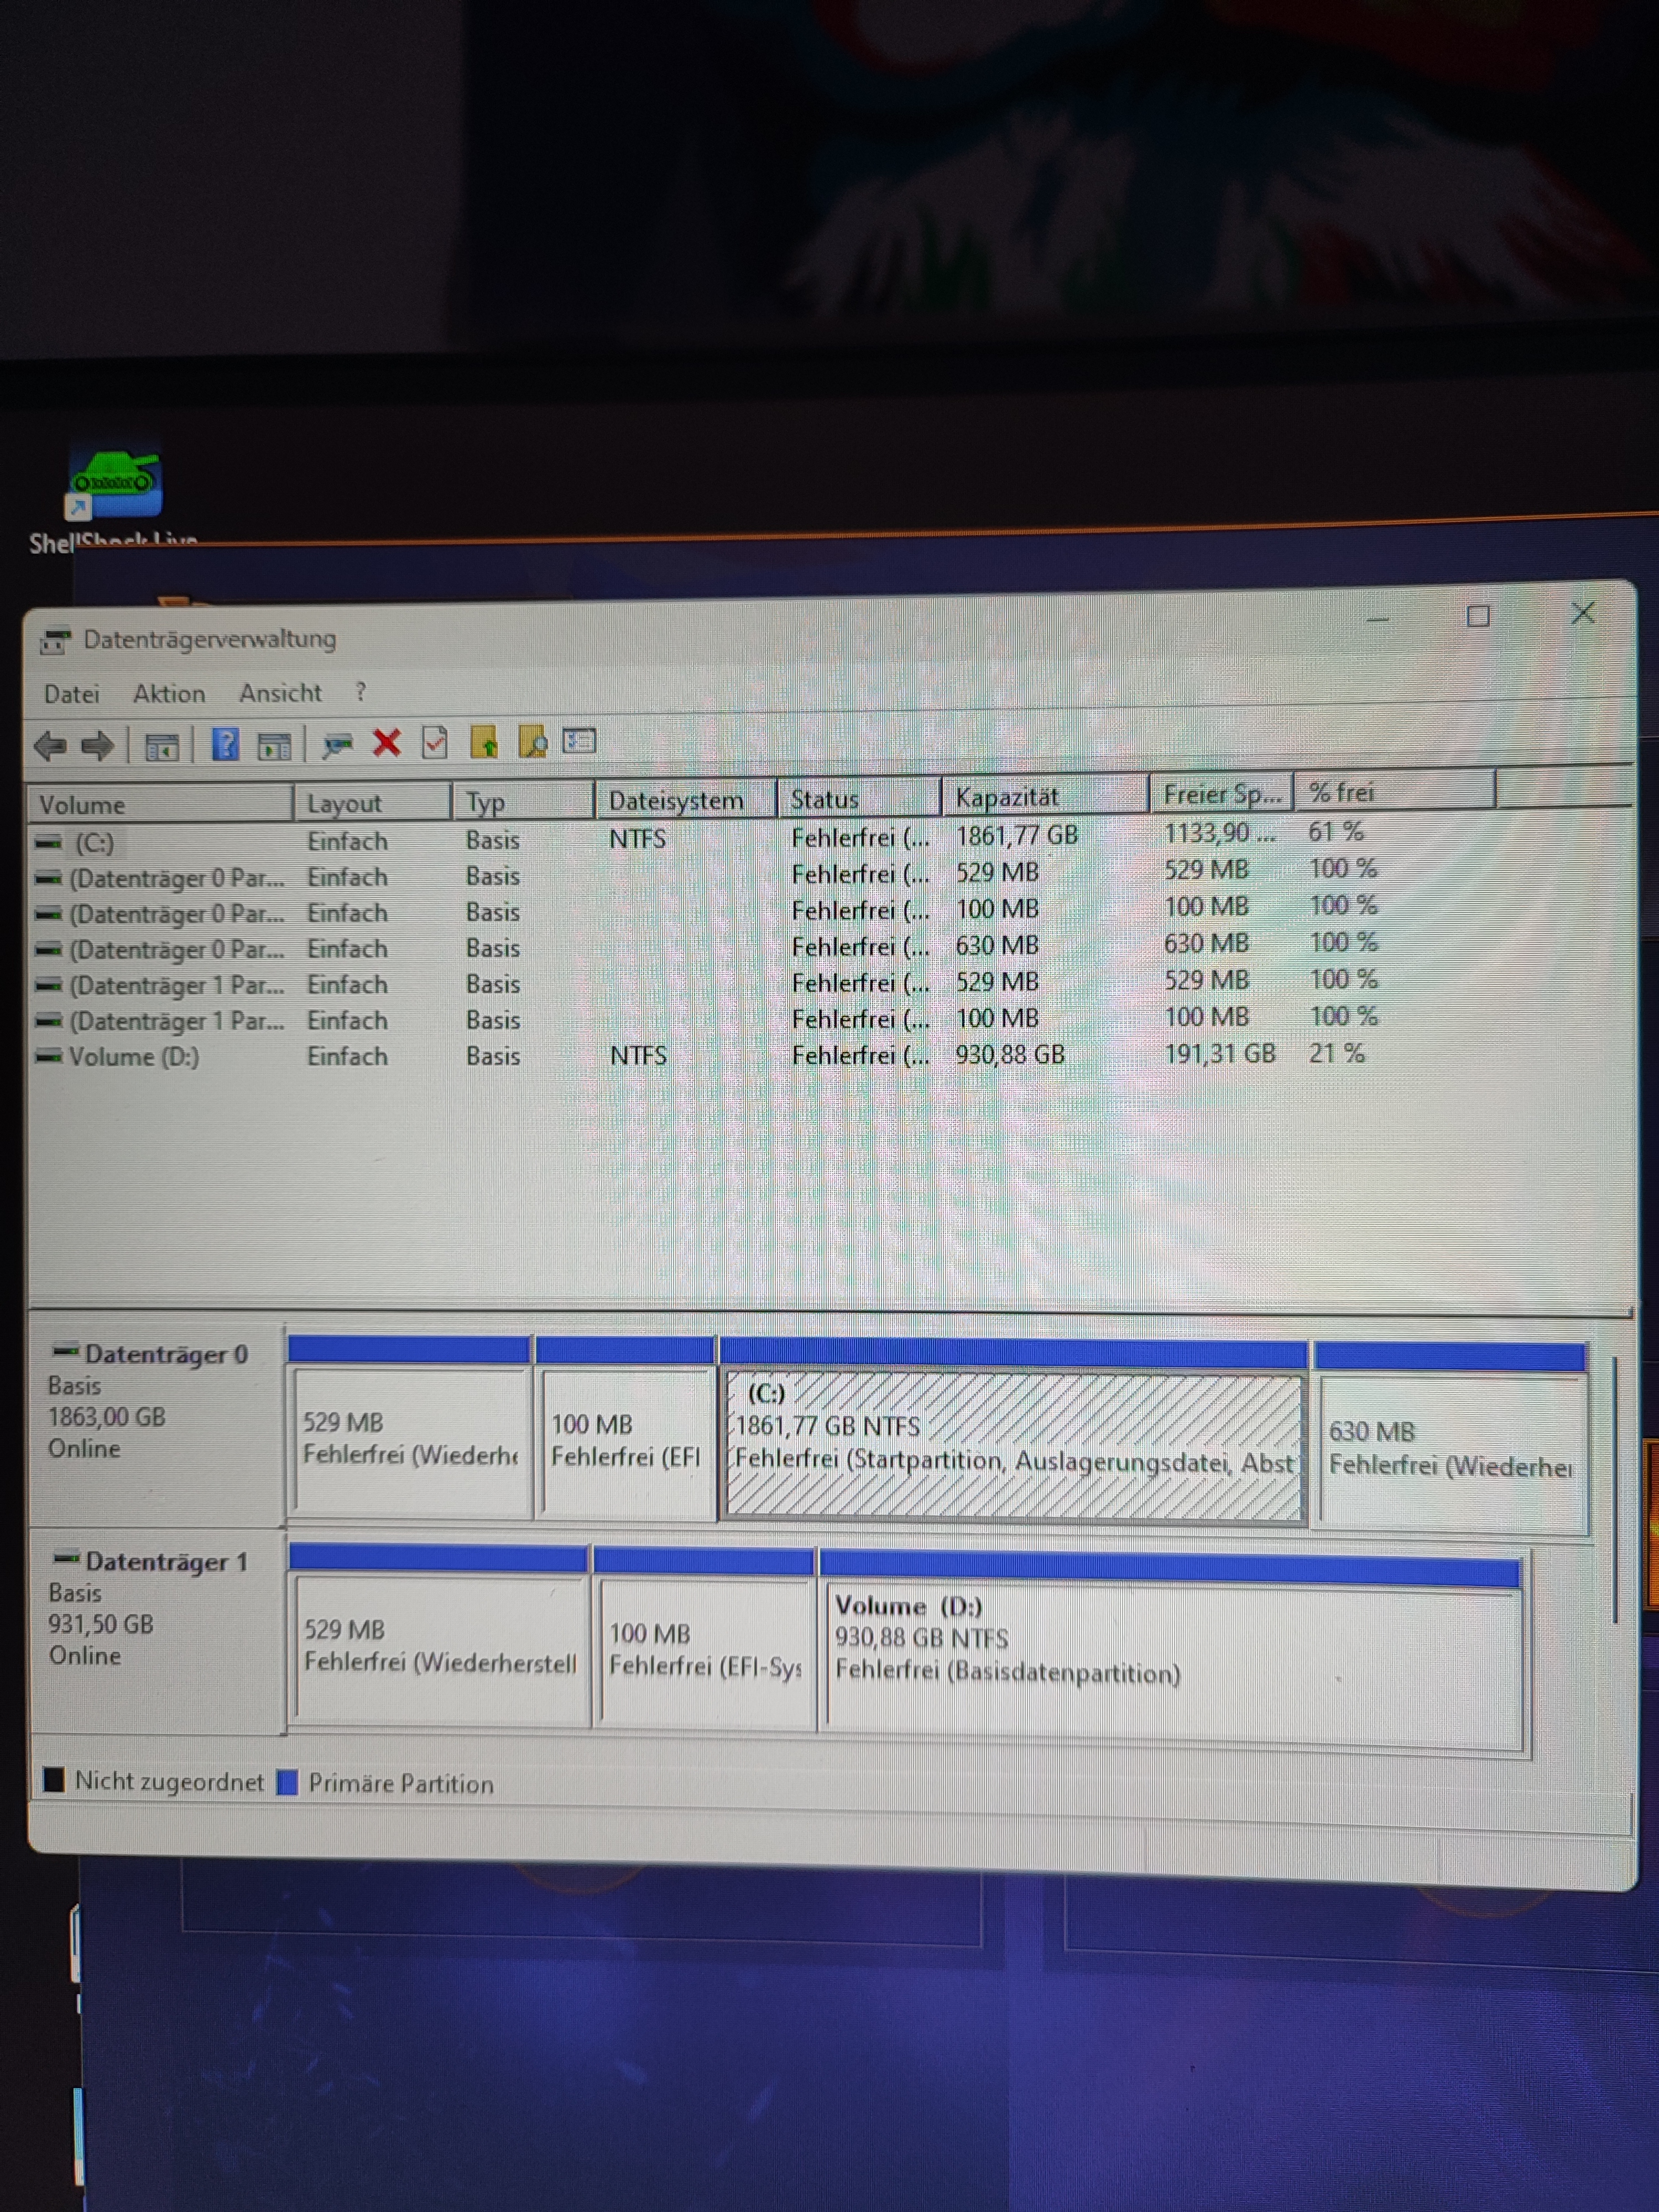Open the Aktion menu
Image resolution: width=1659 pixels, height=2212 pixels.
(x=169, y=693)
